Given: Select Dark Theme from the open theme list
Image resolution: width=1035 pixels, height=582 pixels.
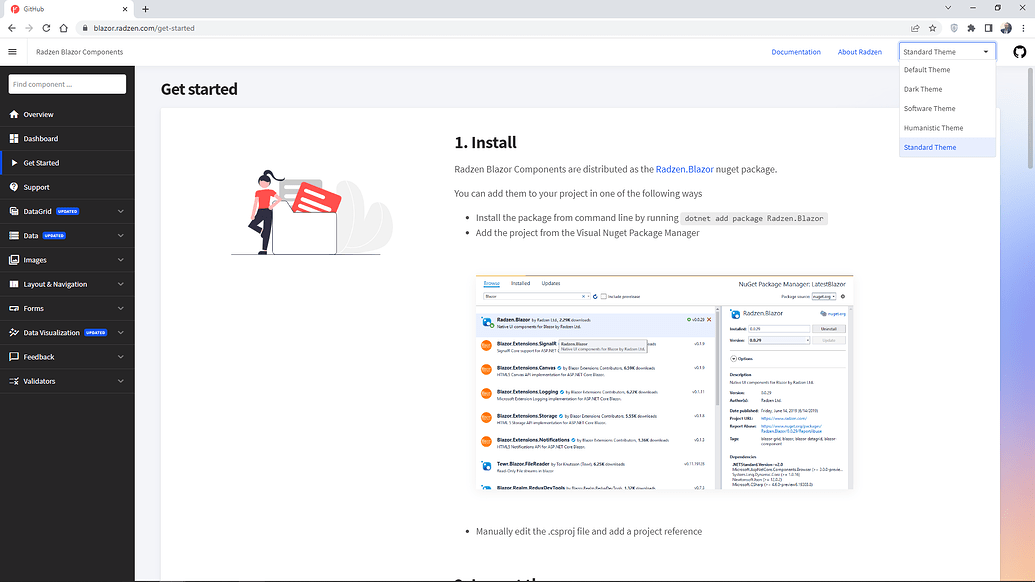Looking at the screenshot, I should pos(922,89).
